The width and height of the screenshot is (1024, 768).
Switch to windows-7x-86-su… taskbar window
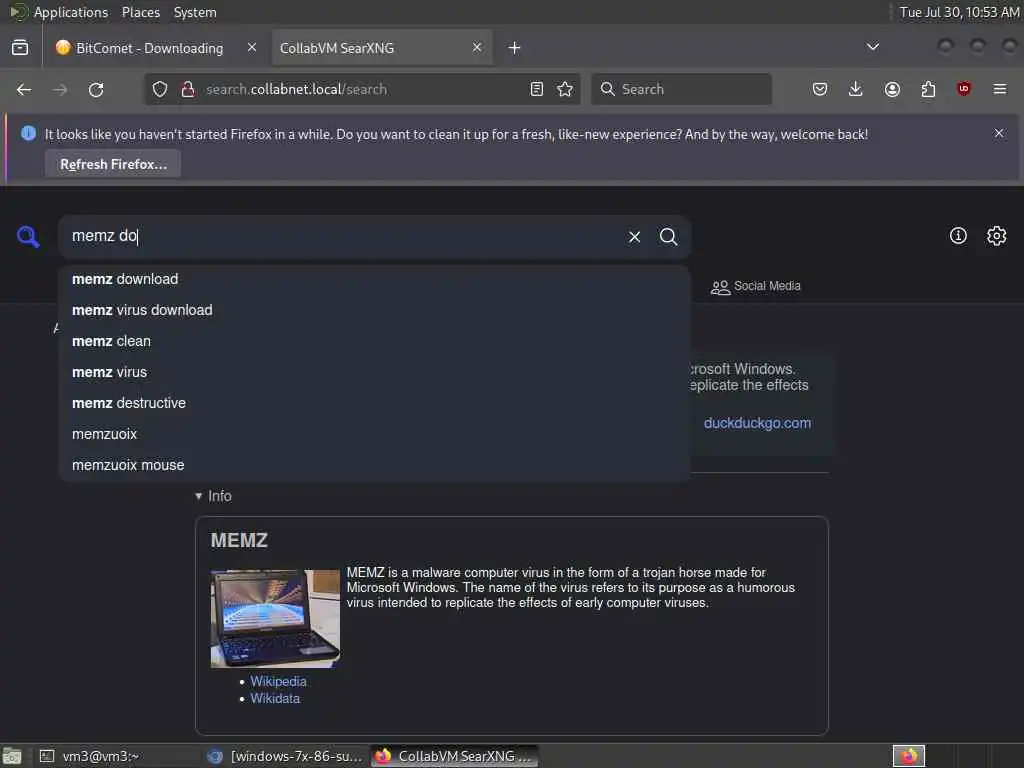pos(285,756)
